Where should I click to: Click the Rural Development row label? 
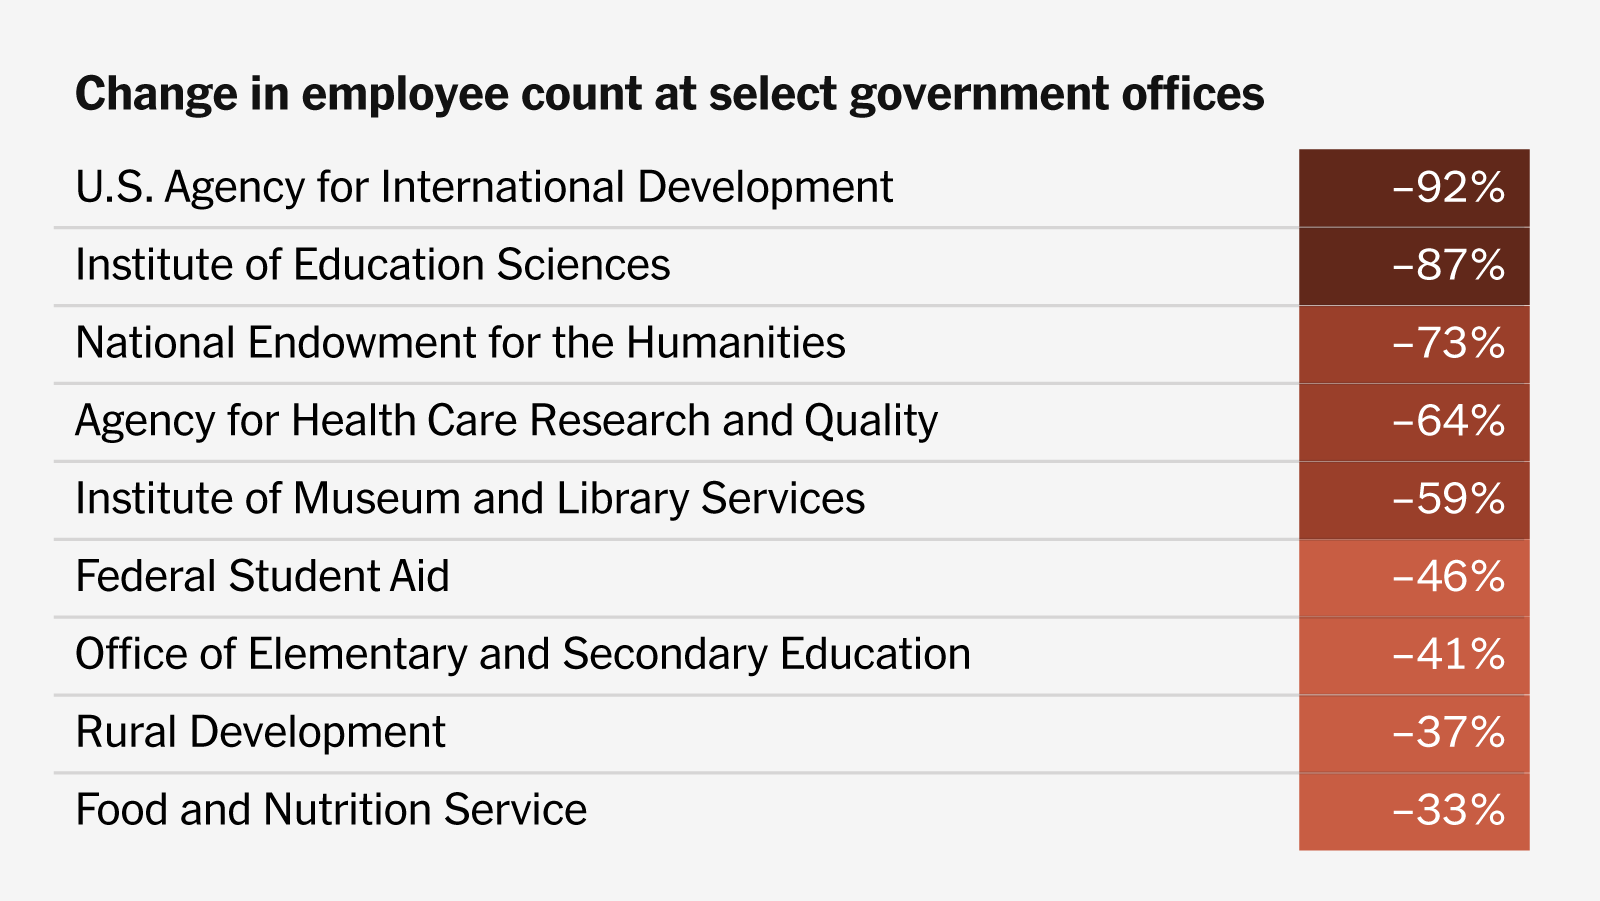[x=260, y=732]
